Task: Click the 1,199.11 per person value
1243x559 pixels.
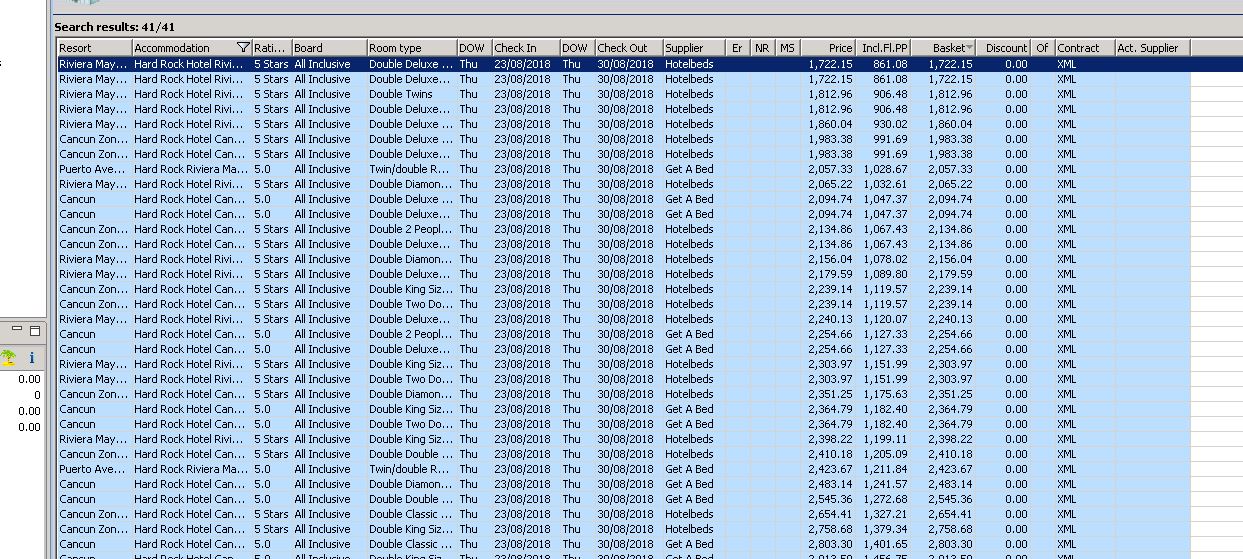Action: [885, 439]
